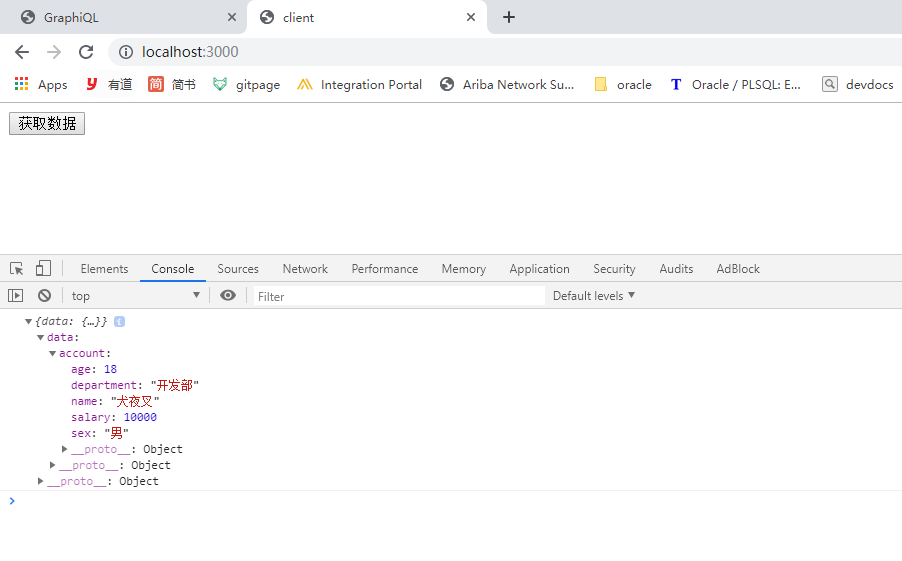
Task: Collapse the account object node
Action: 53,353
